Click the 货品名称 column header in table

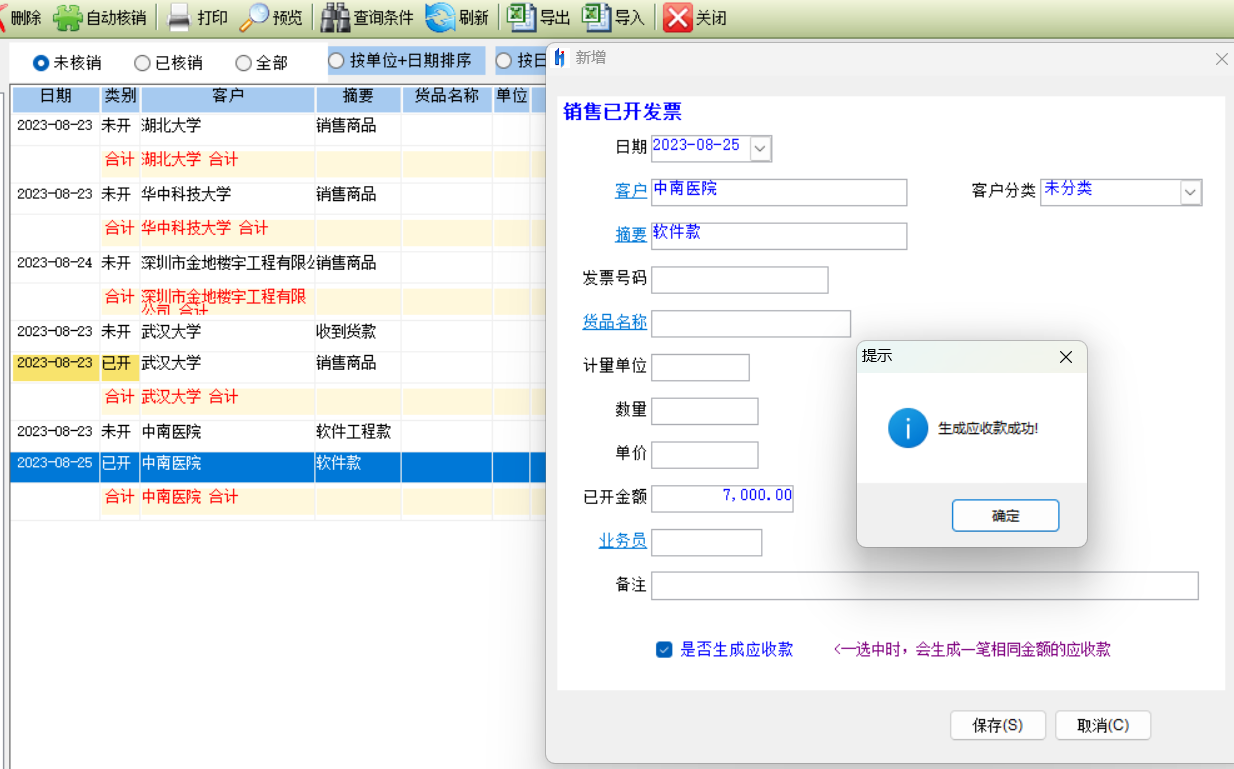pos(447,97)
